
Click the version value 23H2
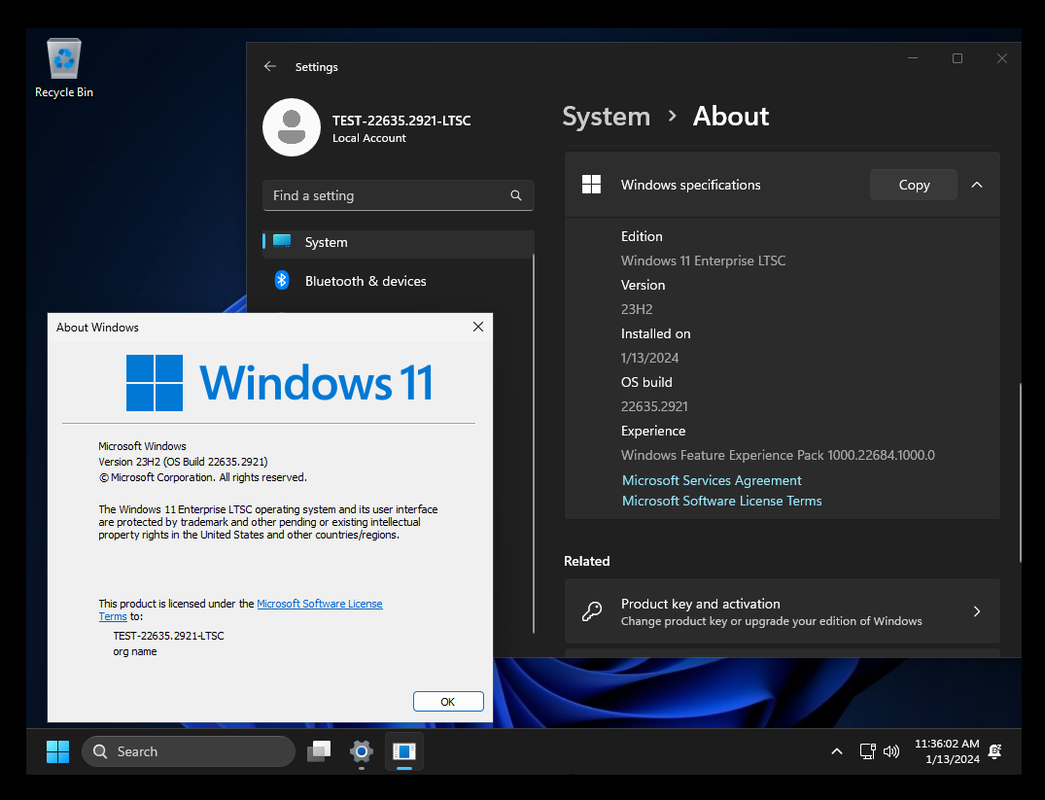[x=636, y=309]
